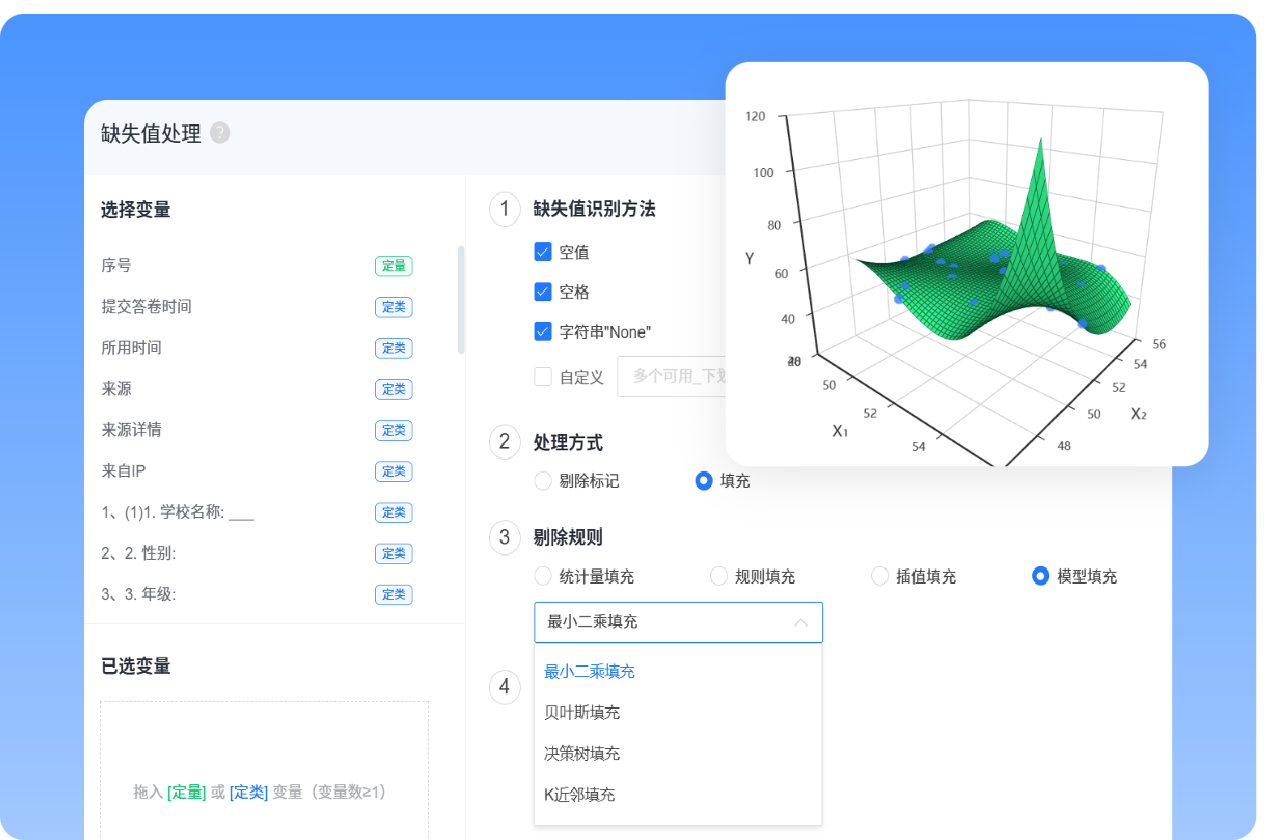Click step circle 3 剔除规则
This screenshot has height=840, width=1280.
coord(504,538)
